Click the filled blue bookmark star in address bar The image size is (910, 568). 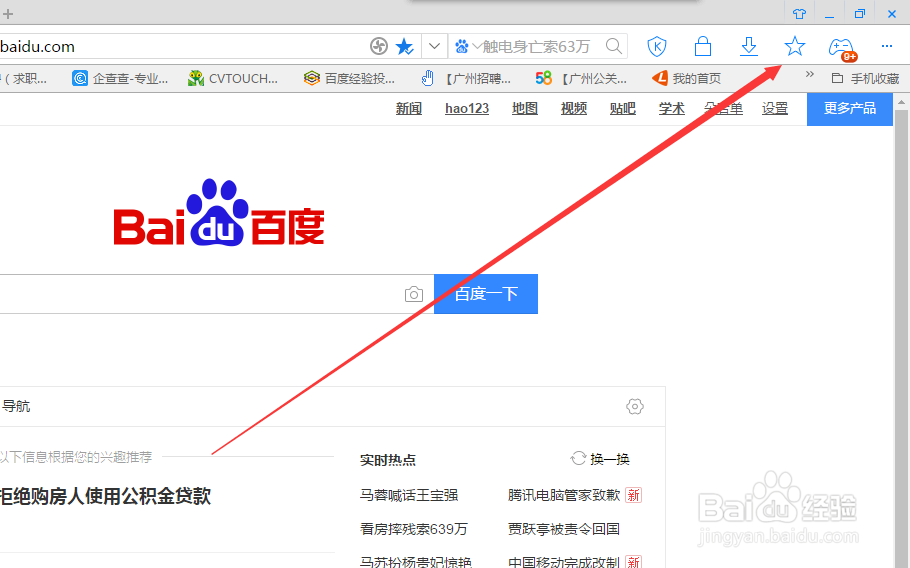point(405,46)
